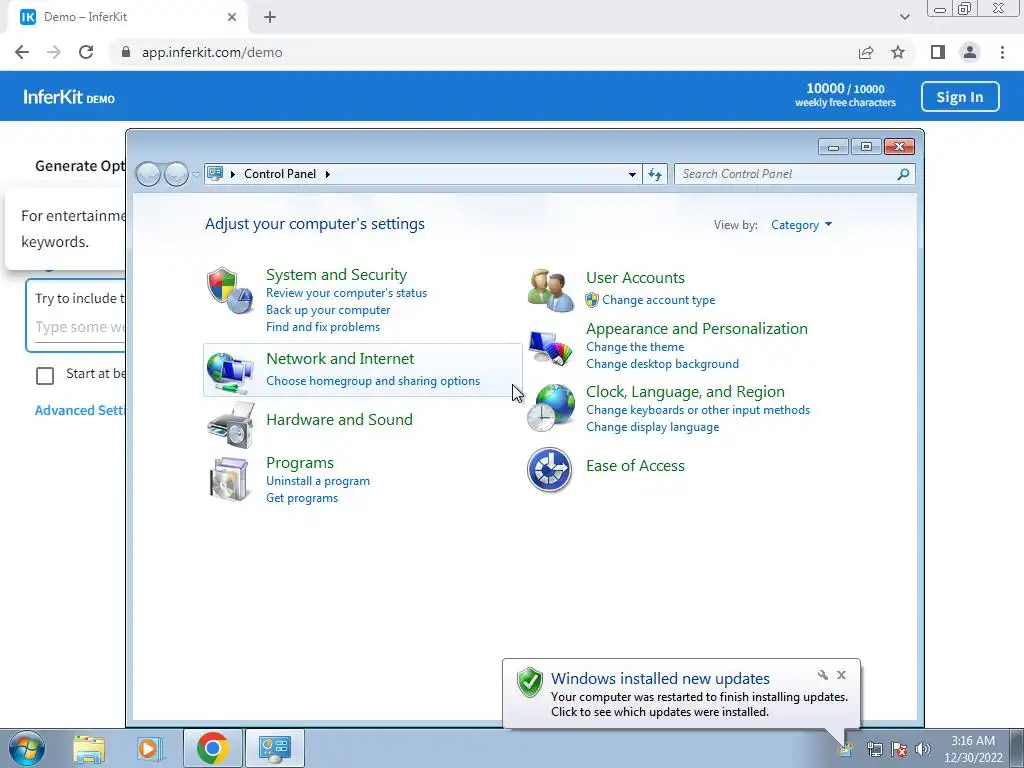Click the Control Panel taskbar button
Screen dimensions: 1024x768
[x=274, y=748]
